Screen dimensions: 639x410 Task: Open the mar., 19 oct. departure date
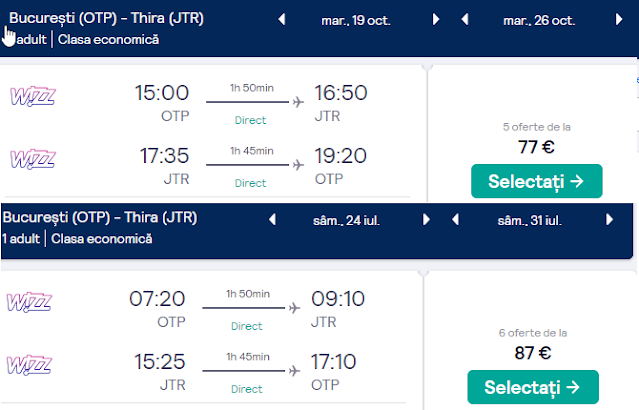click(x=358, y=20)
